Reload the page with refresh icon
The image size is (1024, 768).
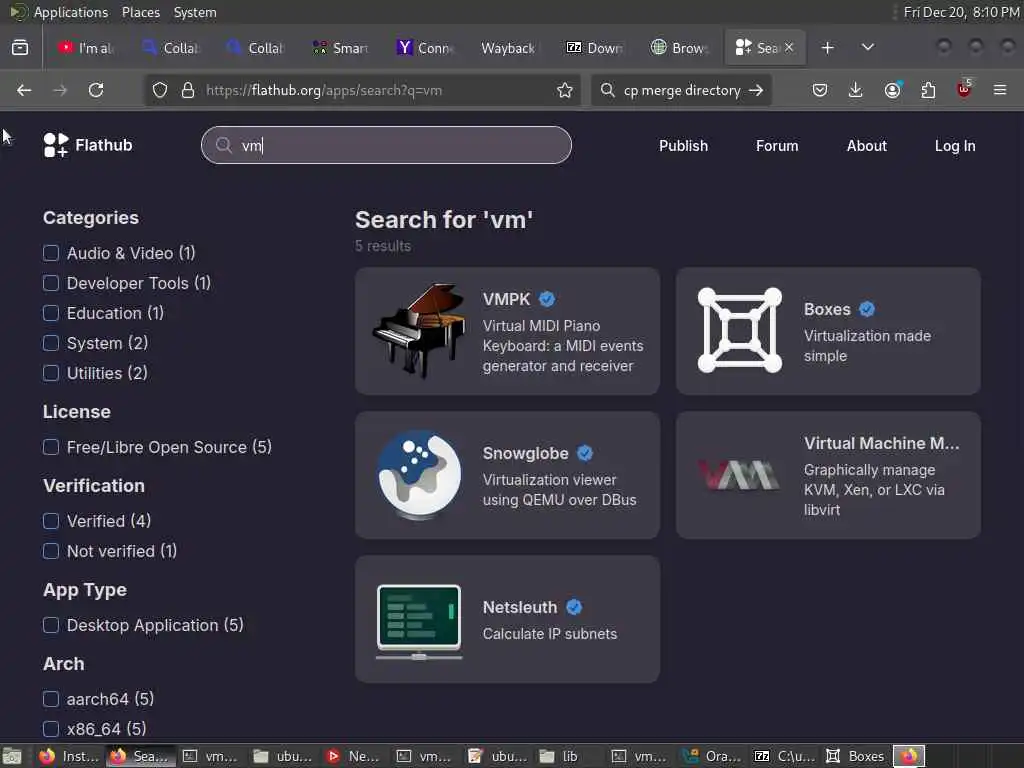(x=96, y=90)
